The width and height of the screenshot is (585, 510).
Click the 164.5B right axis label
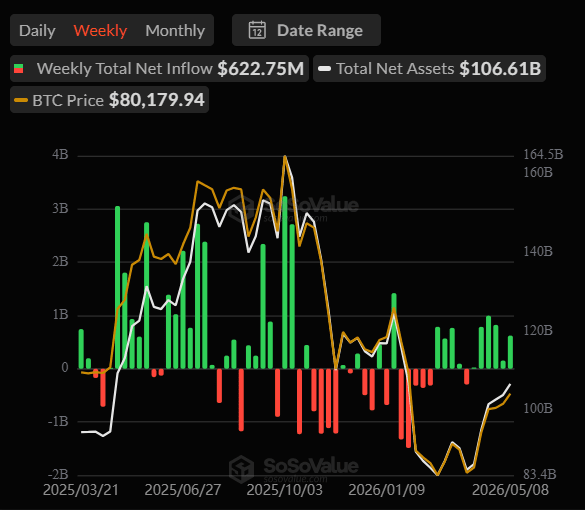point(543,154)
